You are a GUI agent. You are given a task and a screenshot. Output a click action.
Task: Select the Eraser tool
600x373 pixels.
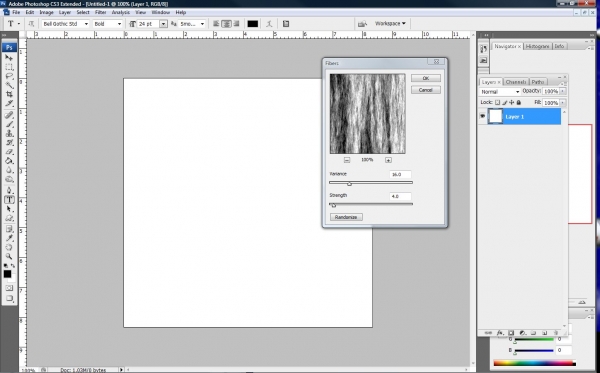(x=9, y=152)
